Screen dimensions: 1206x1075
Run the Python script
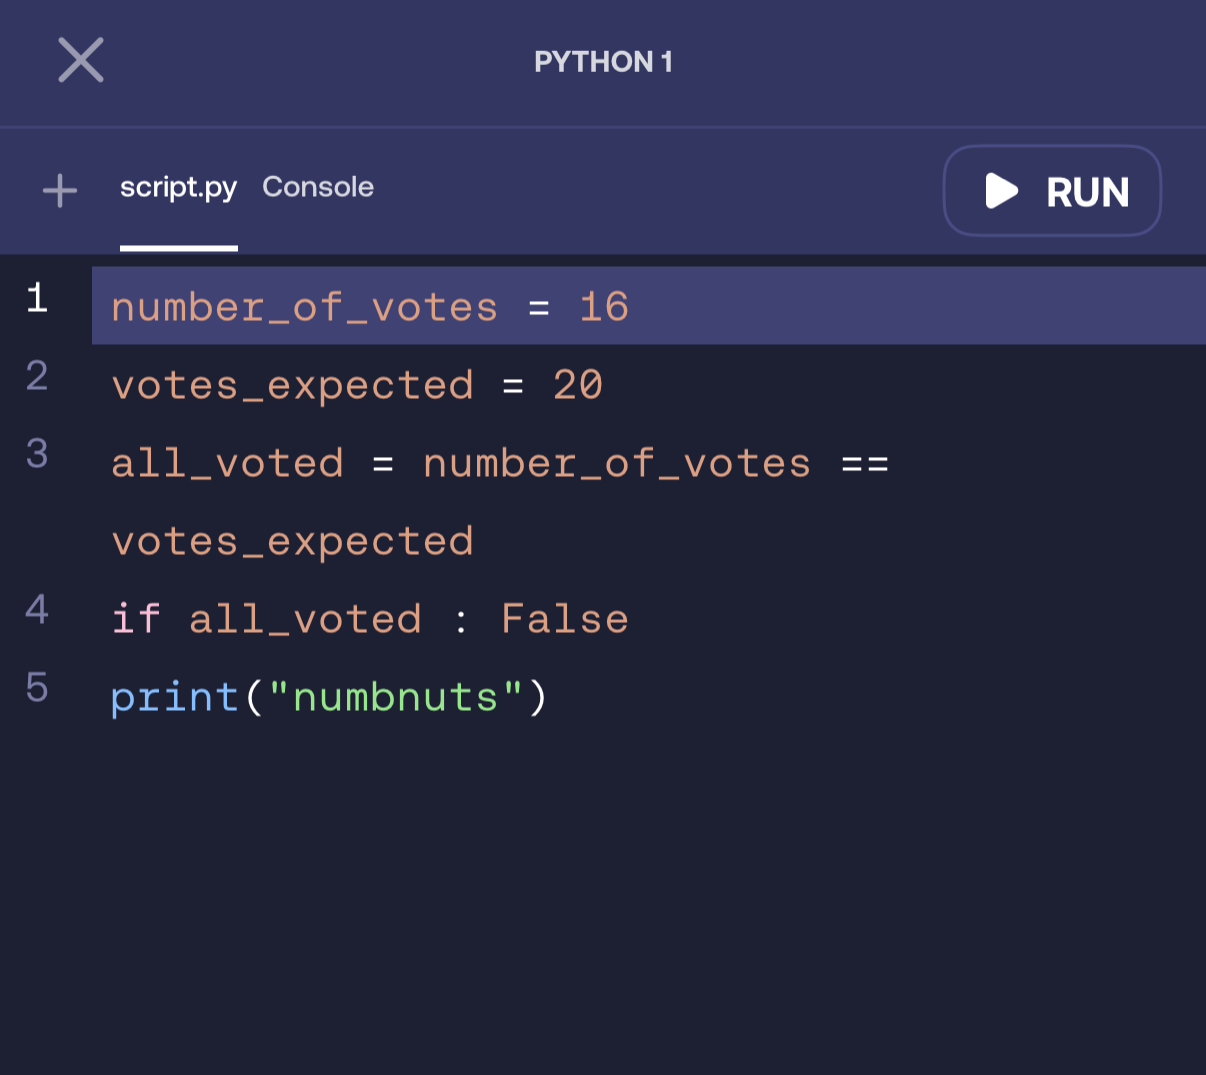[x=1052, y=191]
